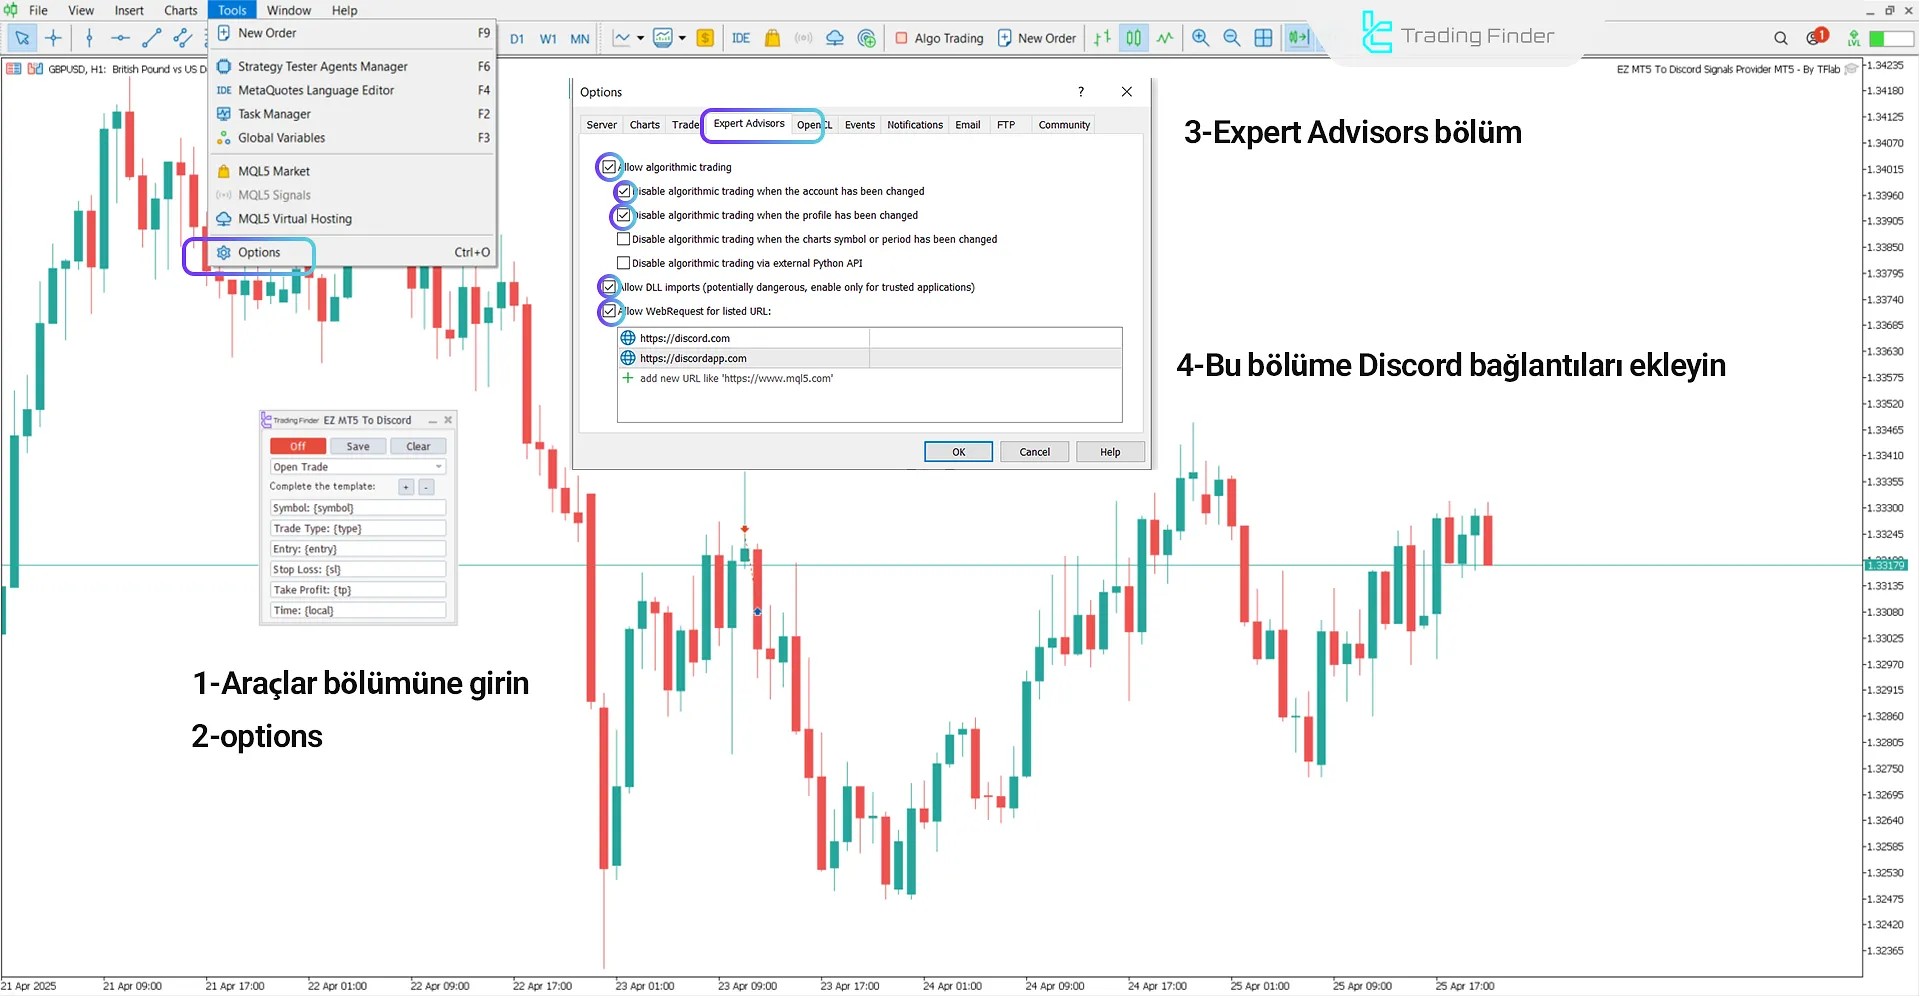Switch to the Community tab
The height and width of the screenshot is (996, 1919).
tap(1064, 125)
